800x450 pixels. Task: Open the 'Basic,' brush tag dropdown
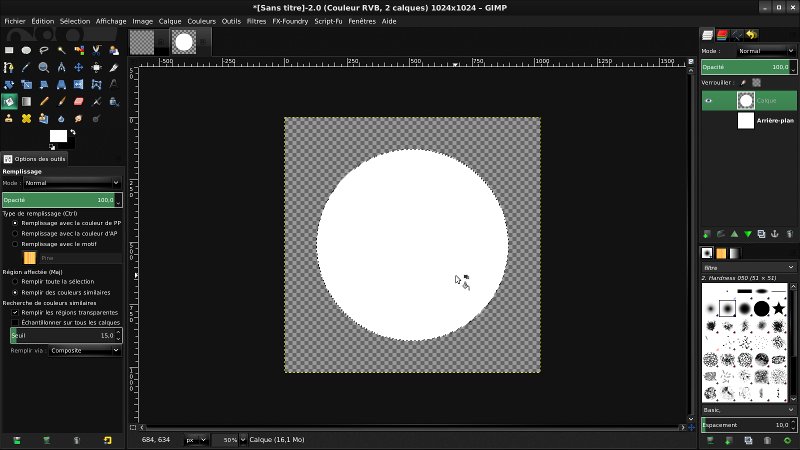(x=748, y=410)
